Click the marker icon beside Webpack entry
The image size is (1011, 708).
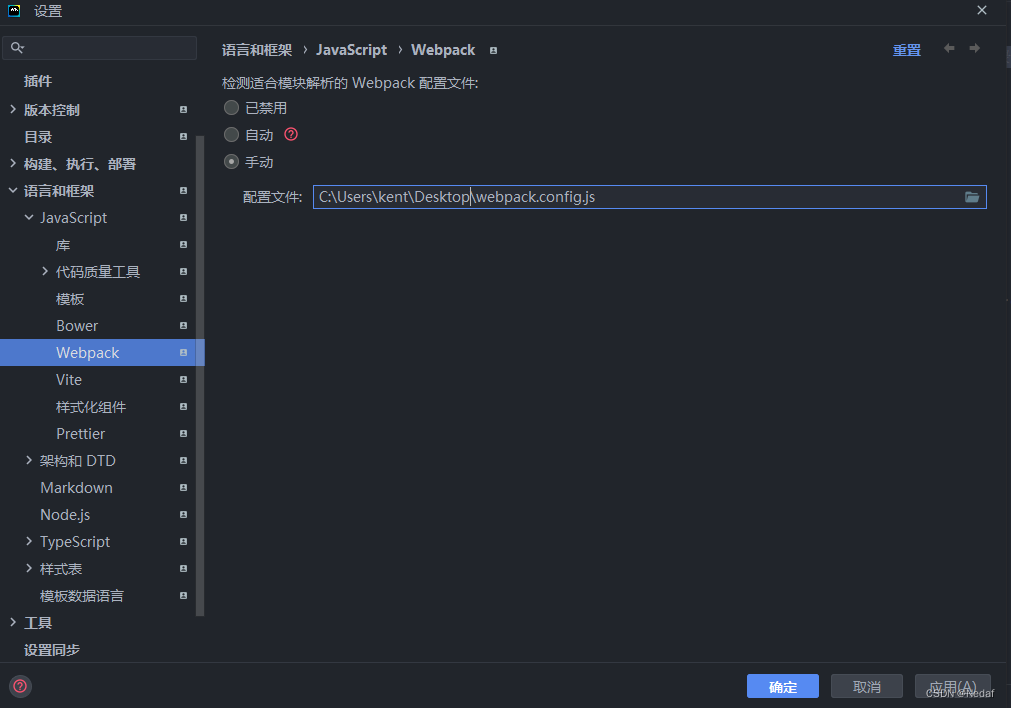183,353
